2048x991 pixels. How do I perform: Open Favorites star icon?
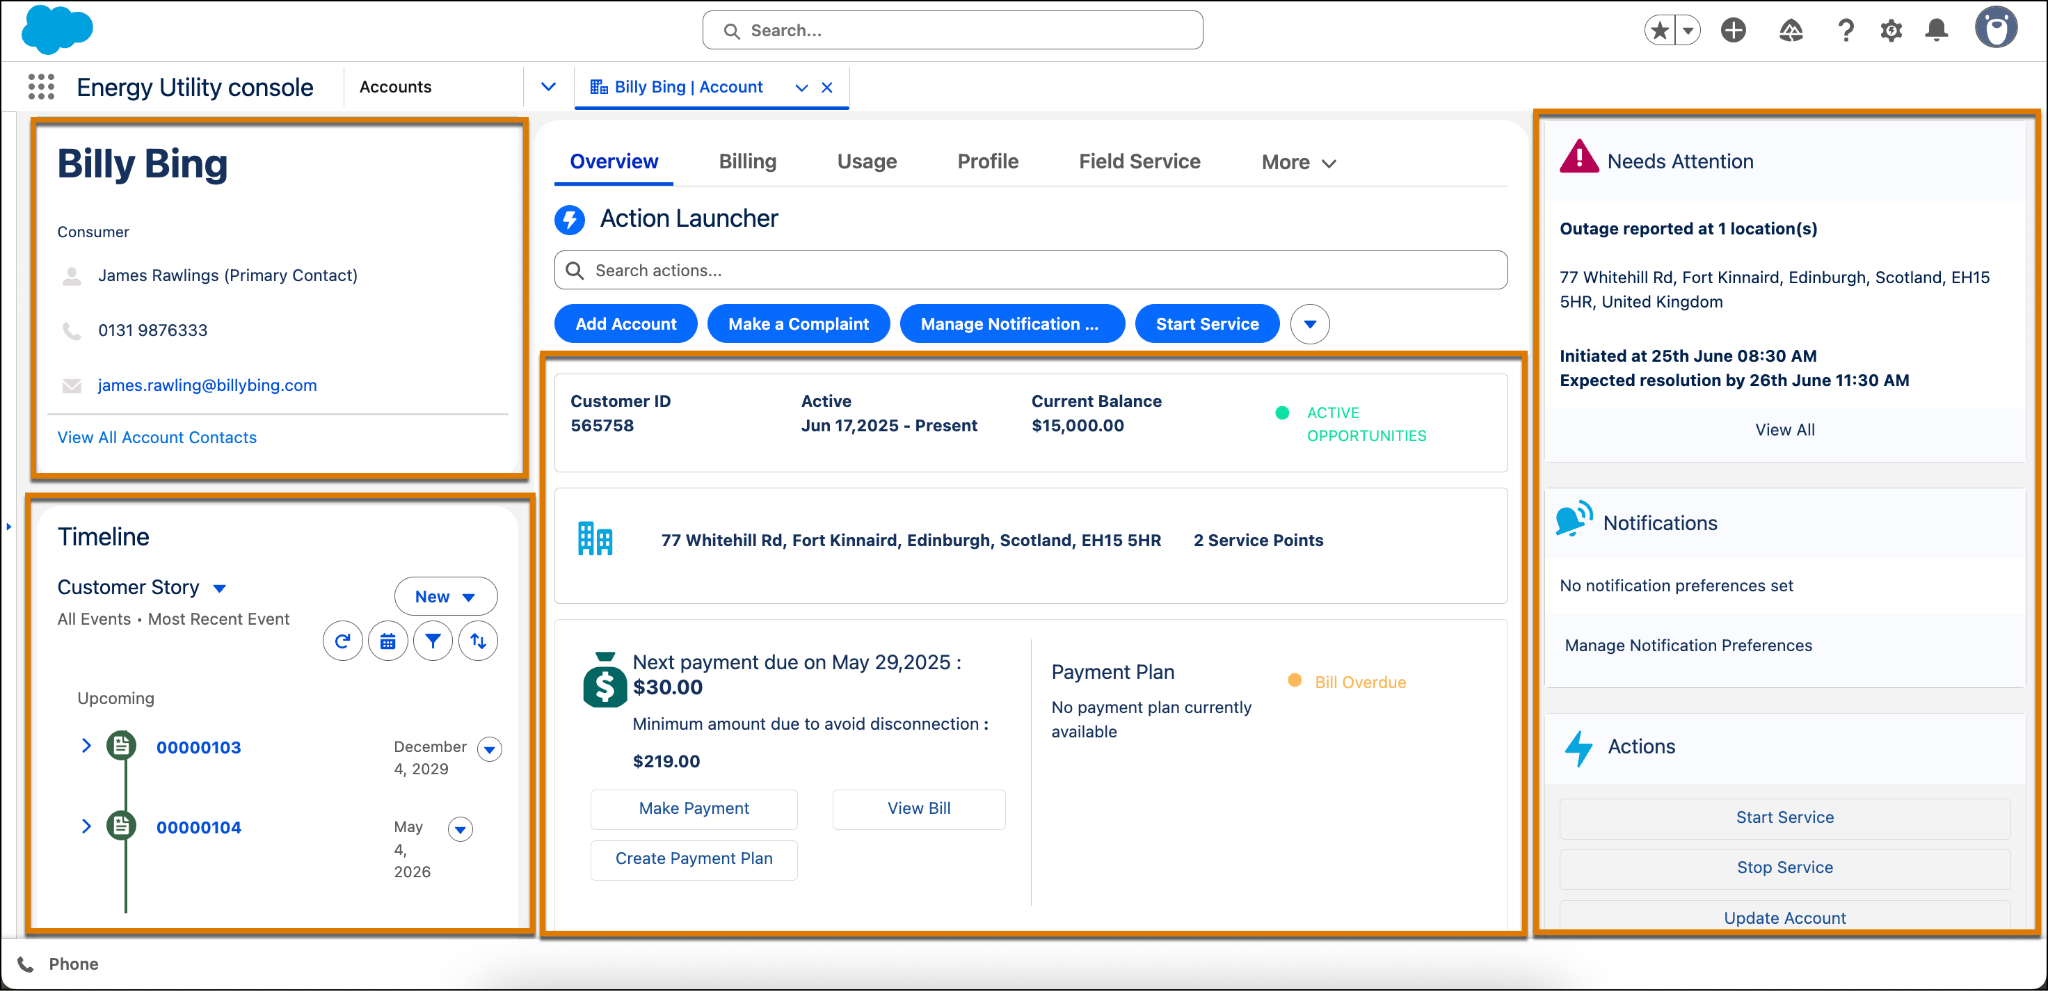1660,31
